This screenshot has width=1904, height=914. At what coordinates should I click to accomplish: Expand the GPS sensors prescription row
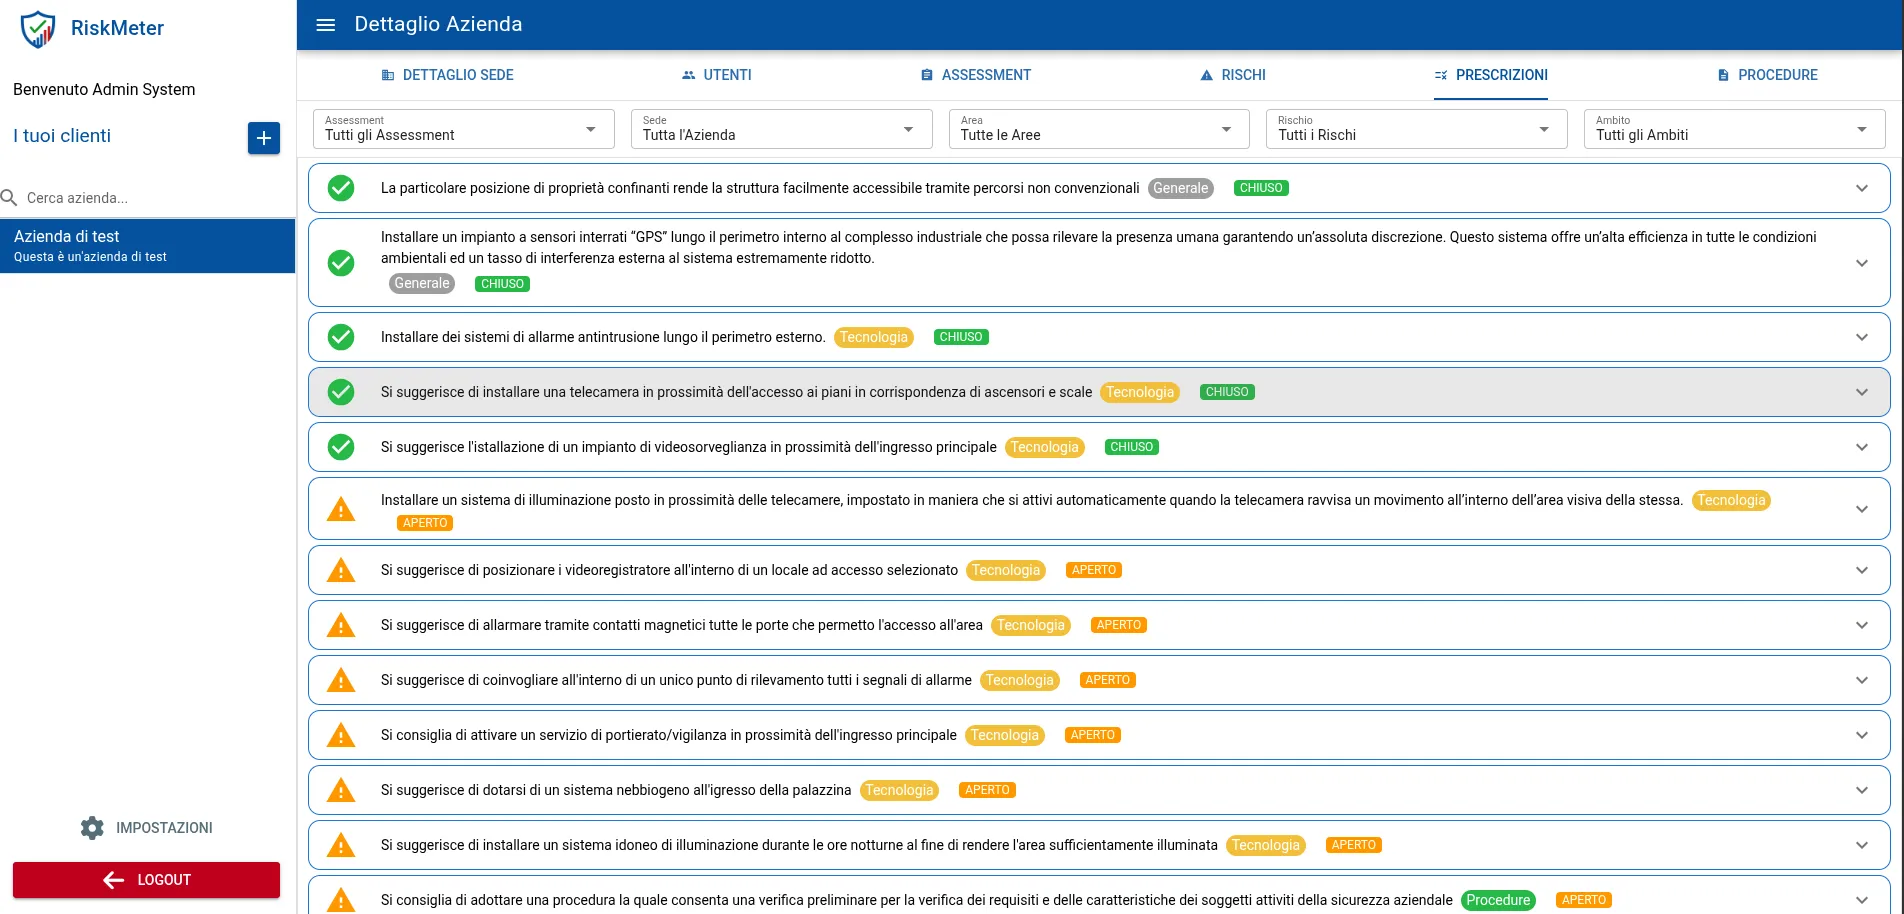(1862, 263)
